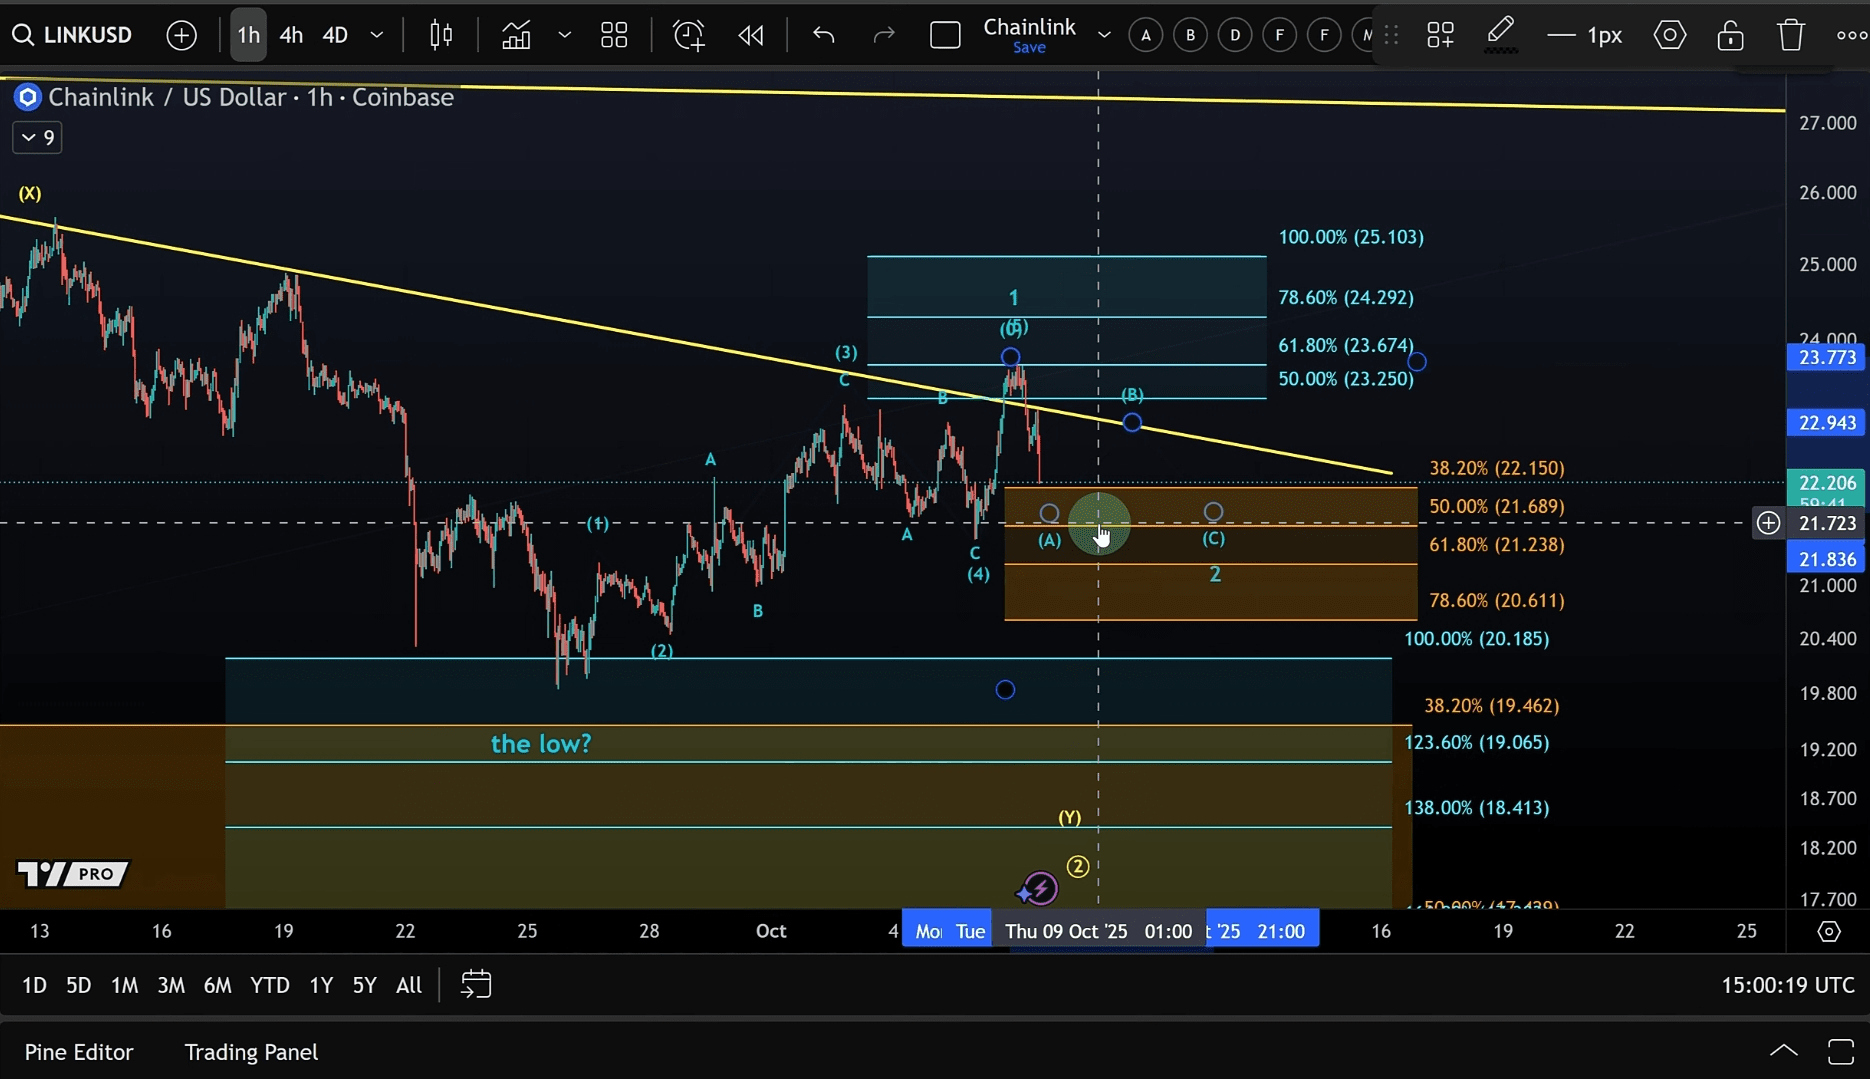Viewport: 1870px width, 1079px height.
Task: Select the 1h timeframe
Action: pyautogui.click(x=248, y=35)
